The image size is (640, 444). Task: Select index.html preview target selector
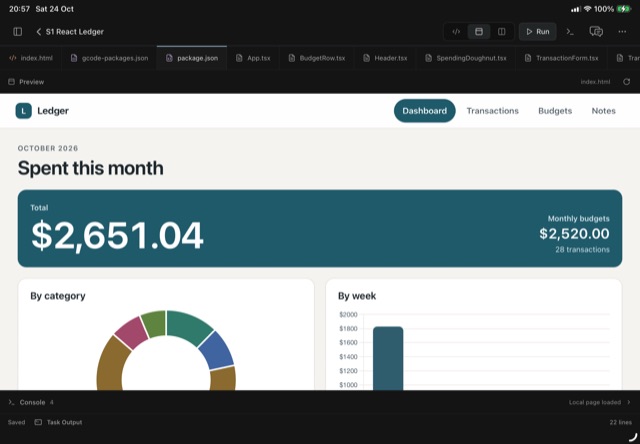pyautogui.click(x=595, y=82)
